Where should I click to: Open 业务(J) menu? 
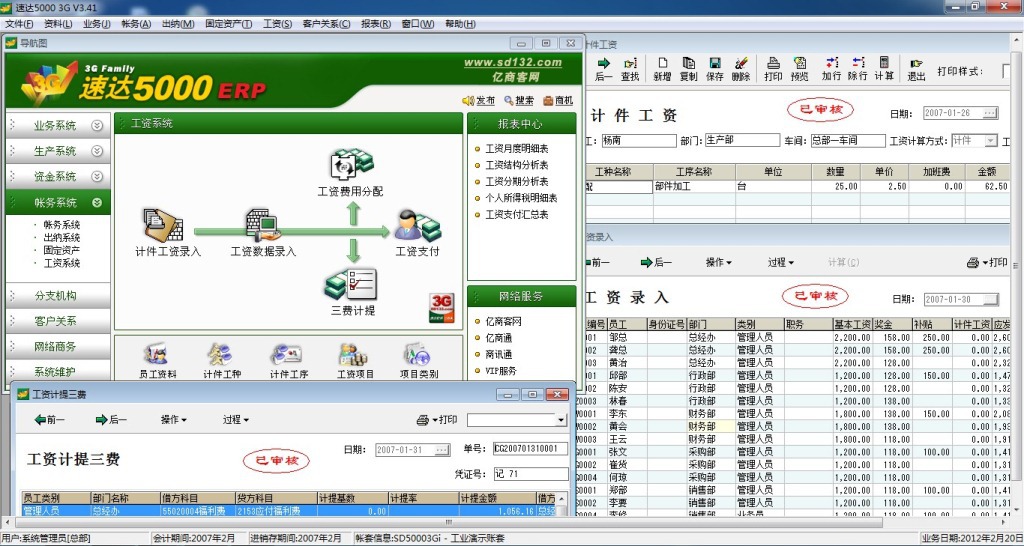(x=97, y=24)
